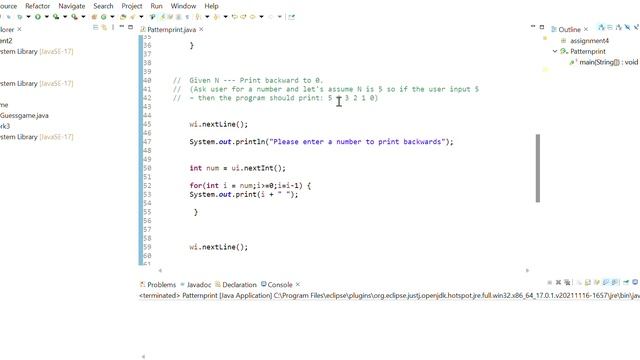640x360 pixels.
Task: Maximize the Package Explorer view
Action: click(x=131, y=27)
